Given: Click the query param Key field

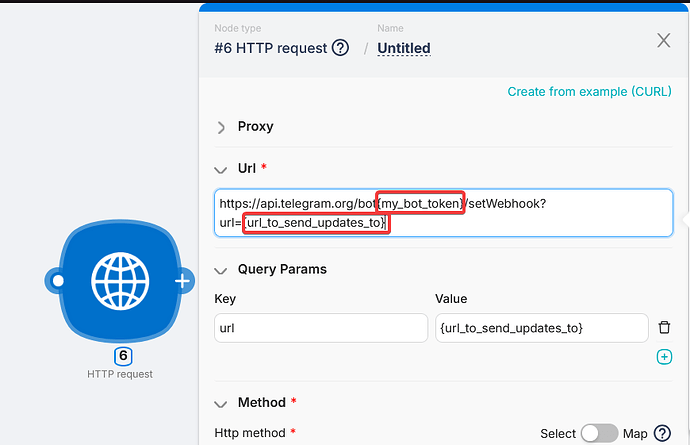Looking at the screenshot, I should pos(321,328).
